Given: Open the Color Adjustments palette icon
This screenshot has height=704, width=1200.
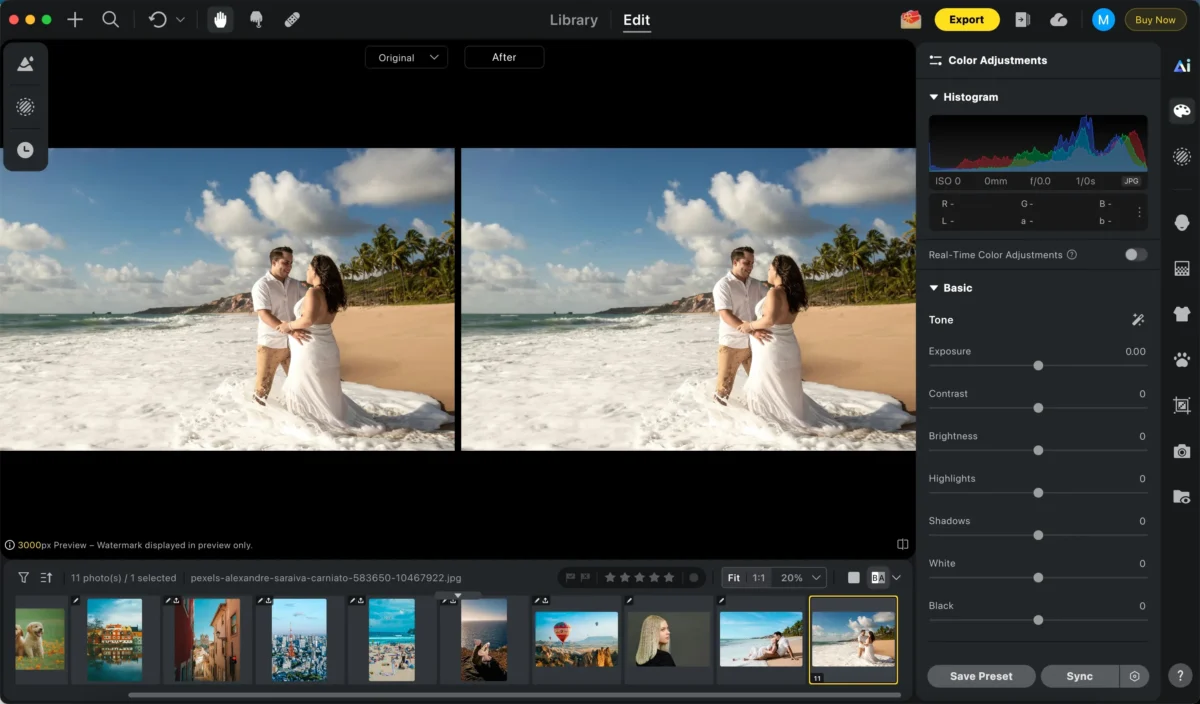Looking at the screenshot, I should 1182,110.
